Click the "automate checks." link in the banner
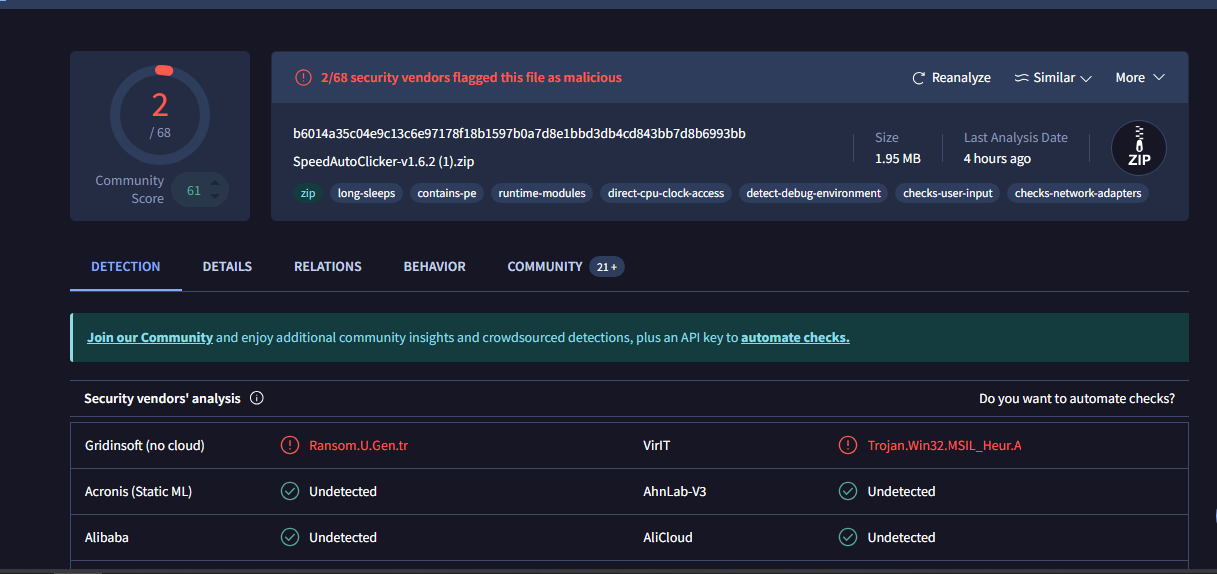Screen dimensions: 1217x574 click(795, 338)
